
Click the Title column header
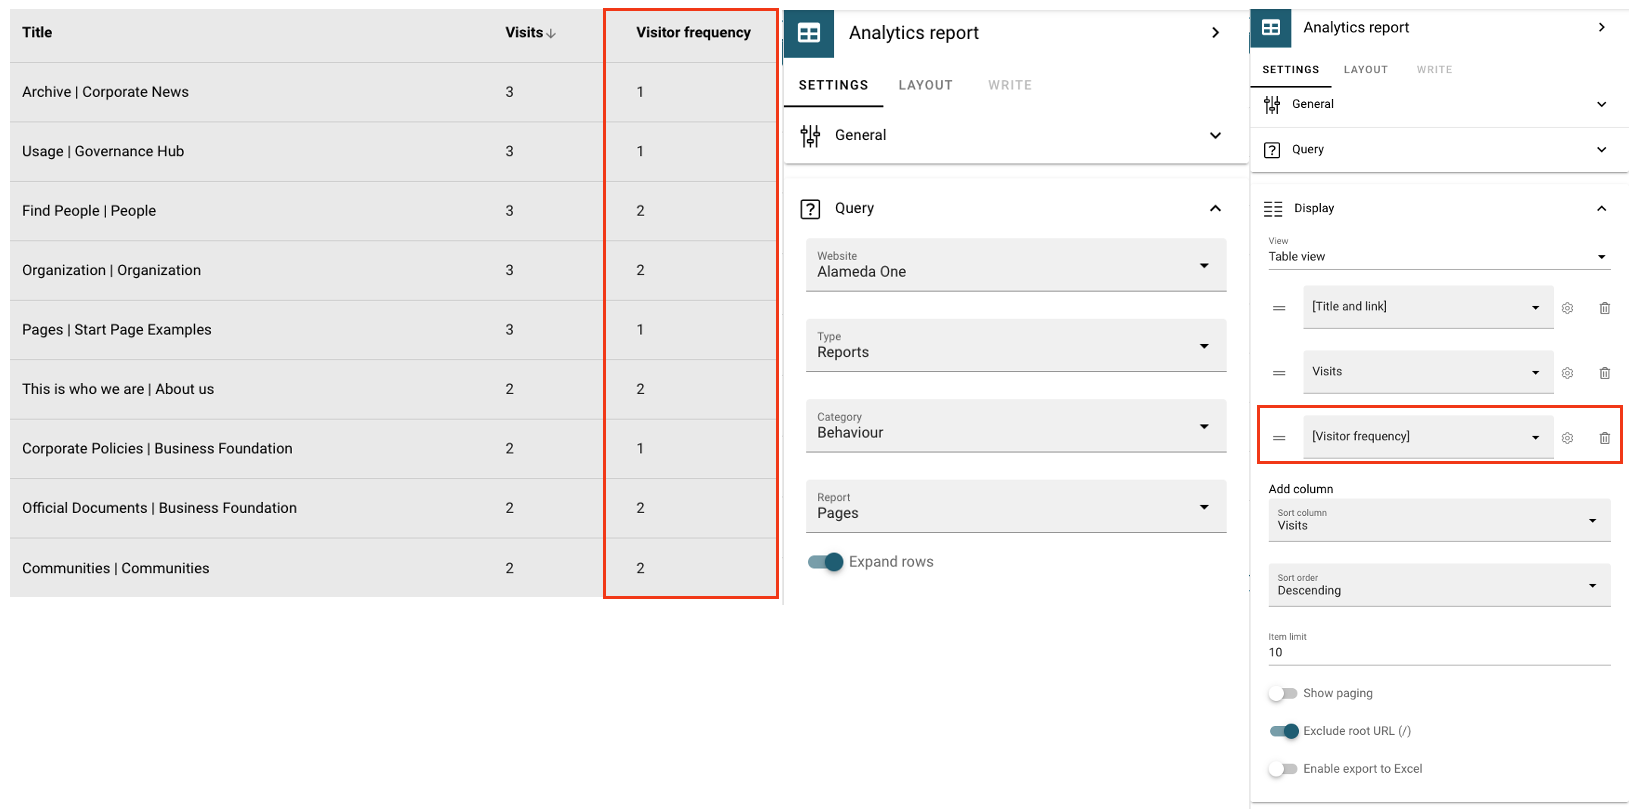[x=37, y=33]
